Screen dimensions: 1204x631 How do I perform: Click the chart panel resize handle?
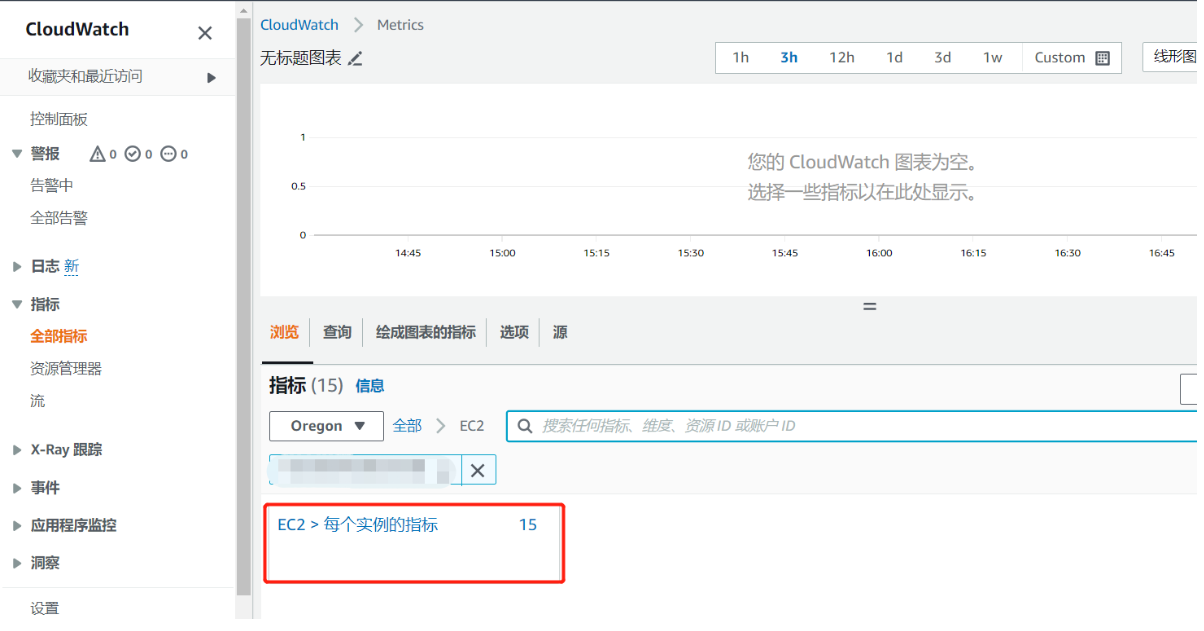(869, 306)
